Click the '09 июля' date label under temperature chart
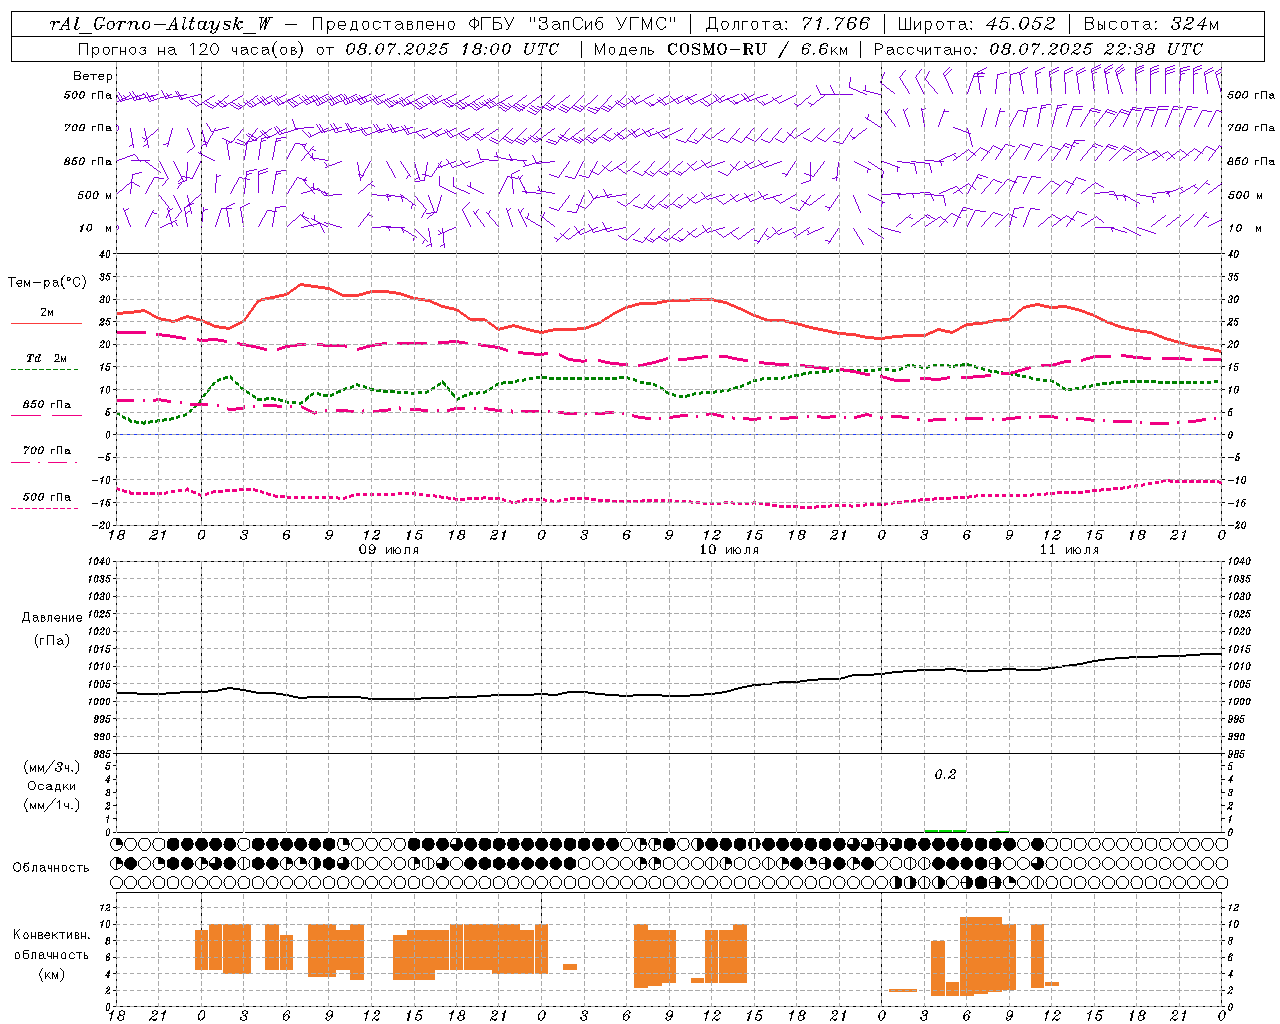The width and height of the screenshot is (1280, 1024). coord(390,550)
